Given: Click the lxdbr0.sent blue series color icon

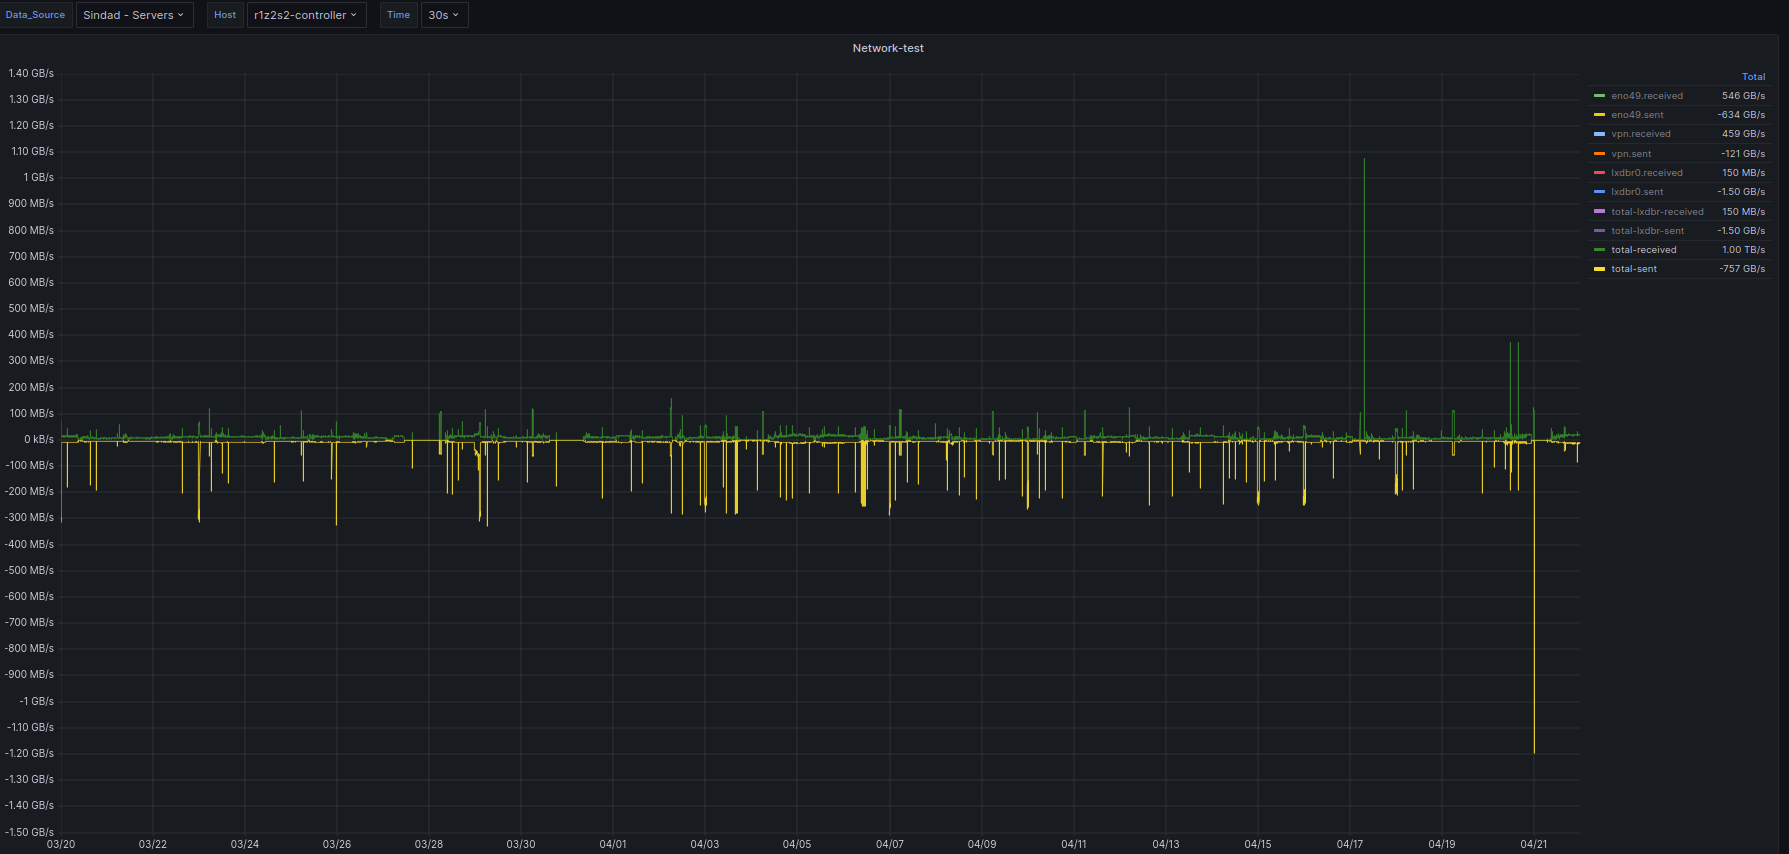Looking at the screenshot, I should [1599, 192].
